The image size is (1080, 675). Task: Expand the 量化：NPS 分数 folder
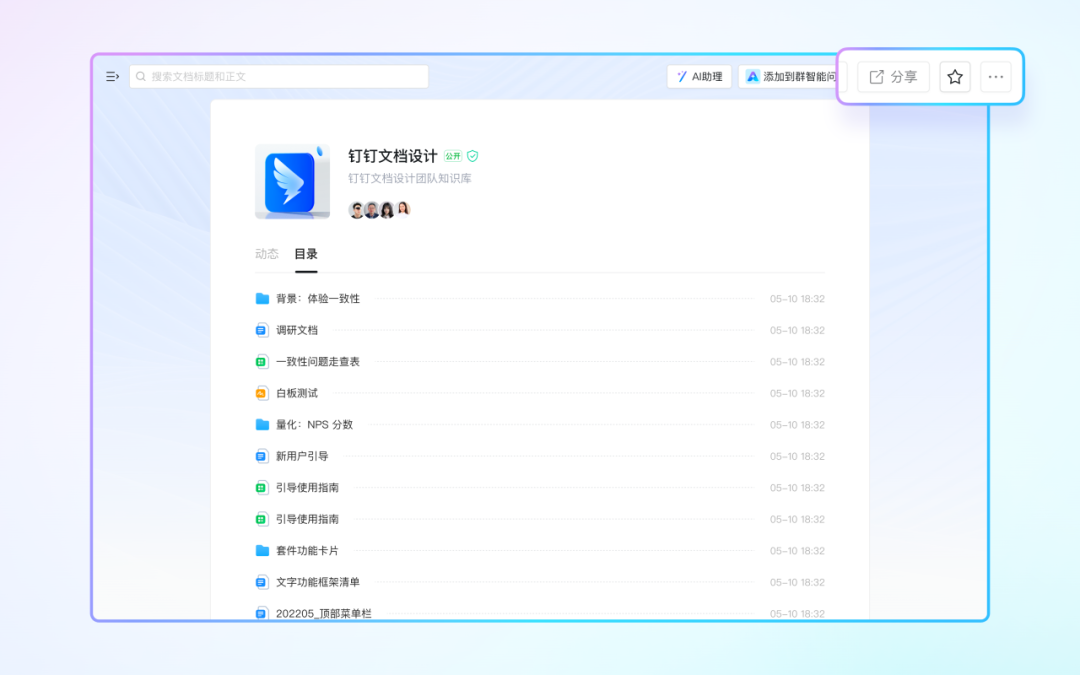point(314,425)
